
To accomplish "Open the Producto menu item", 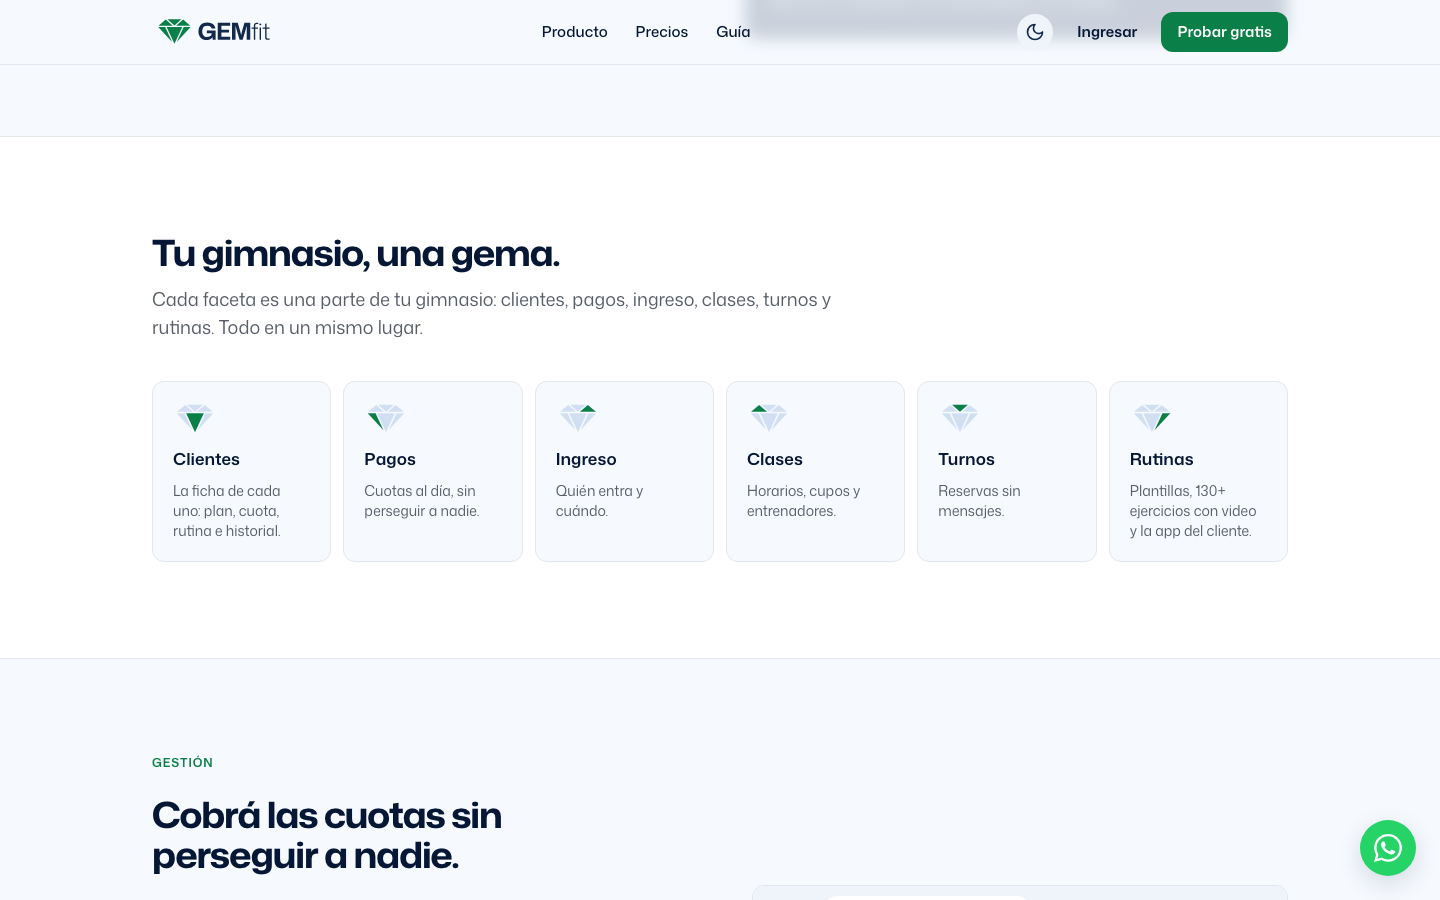I will tap(574, 32).
